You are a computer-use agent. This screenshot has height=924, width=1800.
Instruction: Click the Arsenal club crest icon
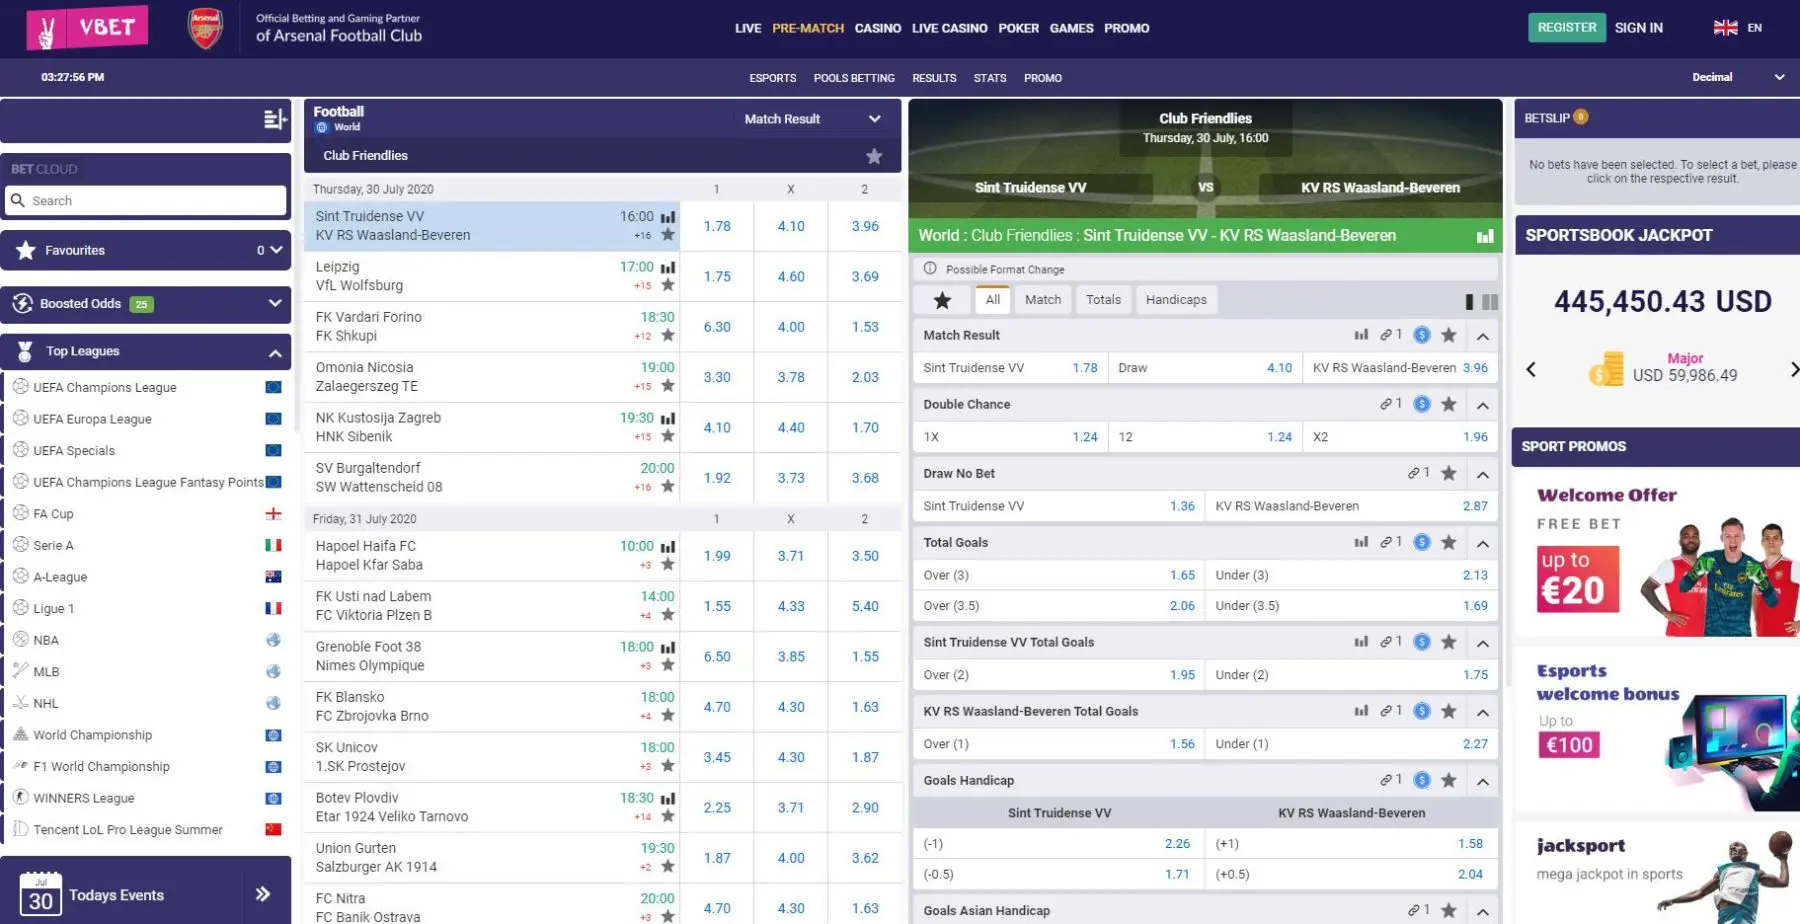(205, 28)
